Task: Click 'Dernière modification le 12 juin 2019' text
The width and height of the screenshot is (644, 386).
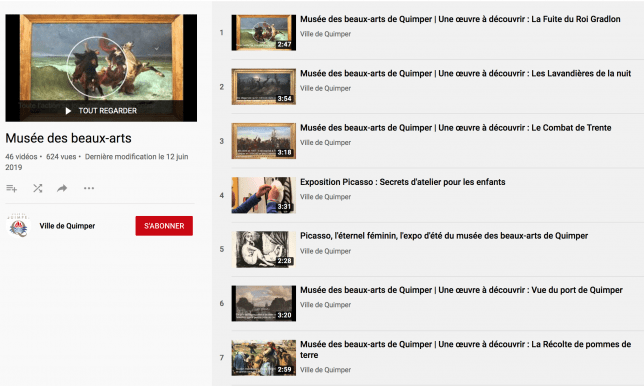Action: click(97, 162)
